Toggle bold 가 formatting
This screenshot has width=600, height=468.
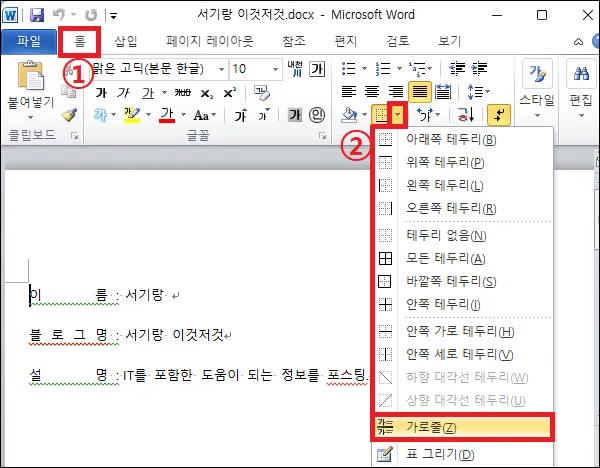click(x=101, y=93)
